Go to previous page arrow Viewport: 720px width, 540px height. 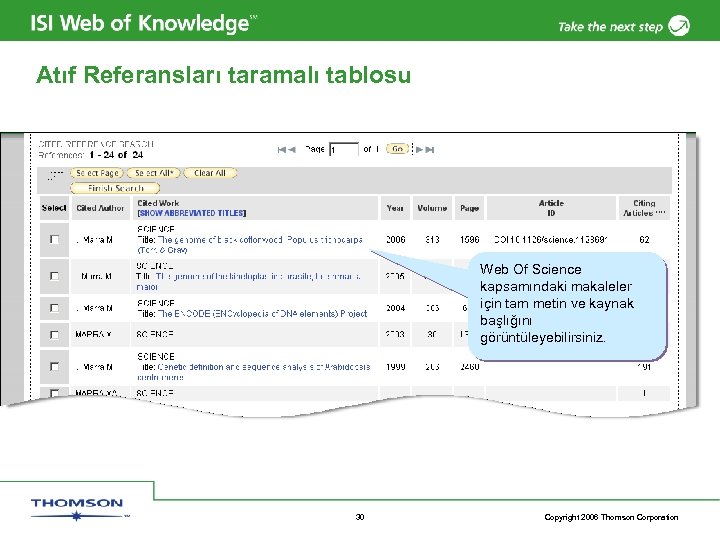292,150
